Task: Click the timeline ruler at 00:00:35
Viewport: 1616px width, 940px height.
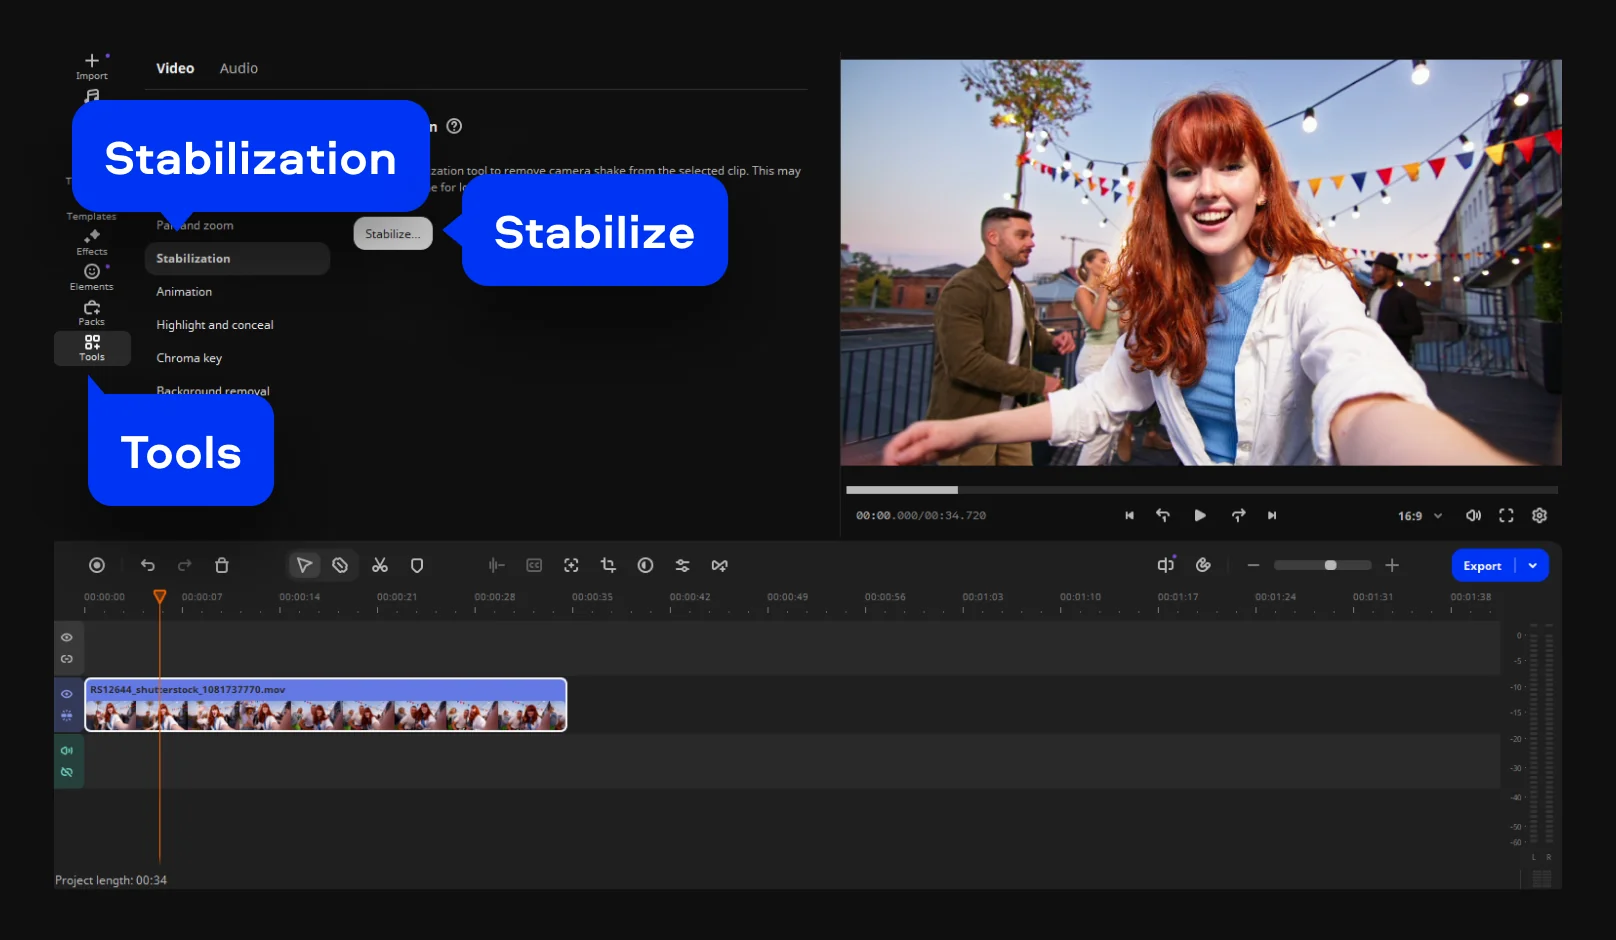Action: [592, 597]
